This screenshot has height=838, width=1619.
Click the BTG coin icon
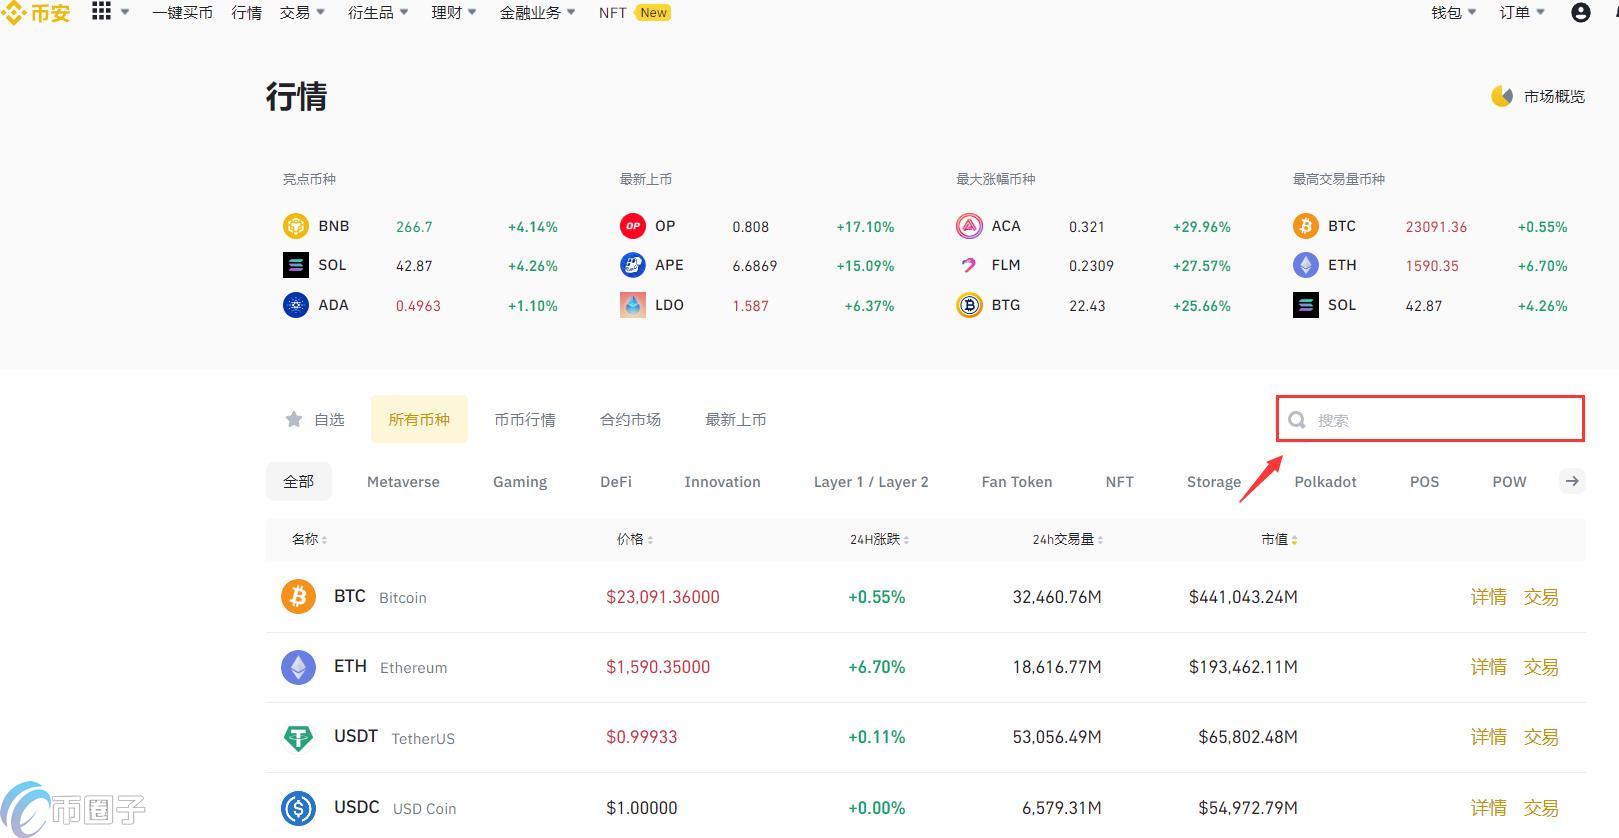point(969,305)
